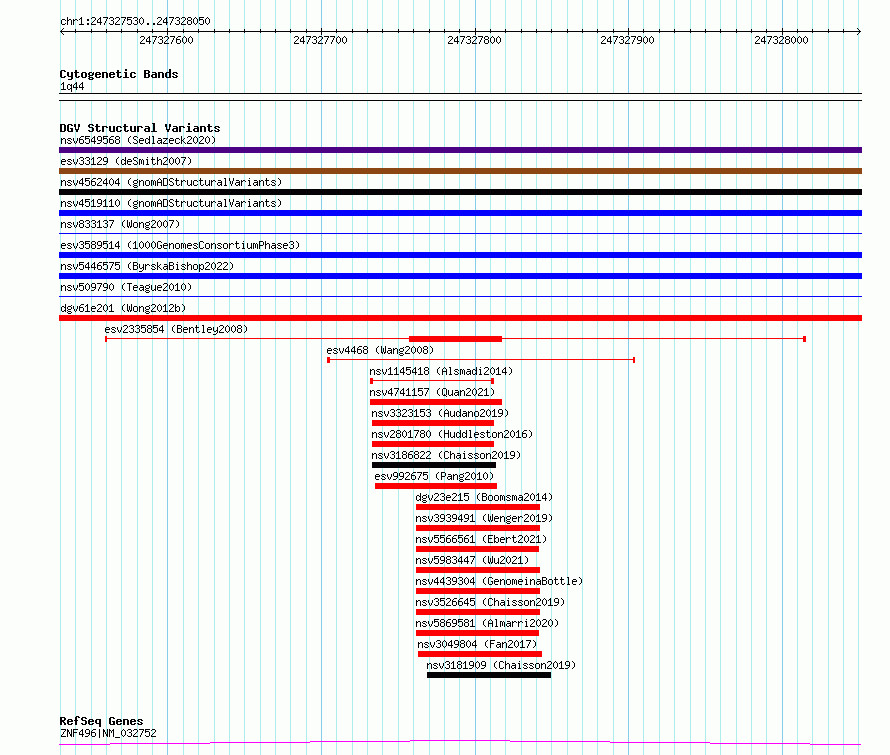Screen dimensions: 890x755
Task: Click the ZNF496|NM_032752 gene label
Action: coord(108,733)
